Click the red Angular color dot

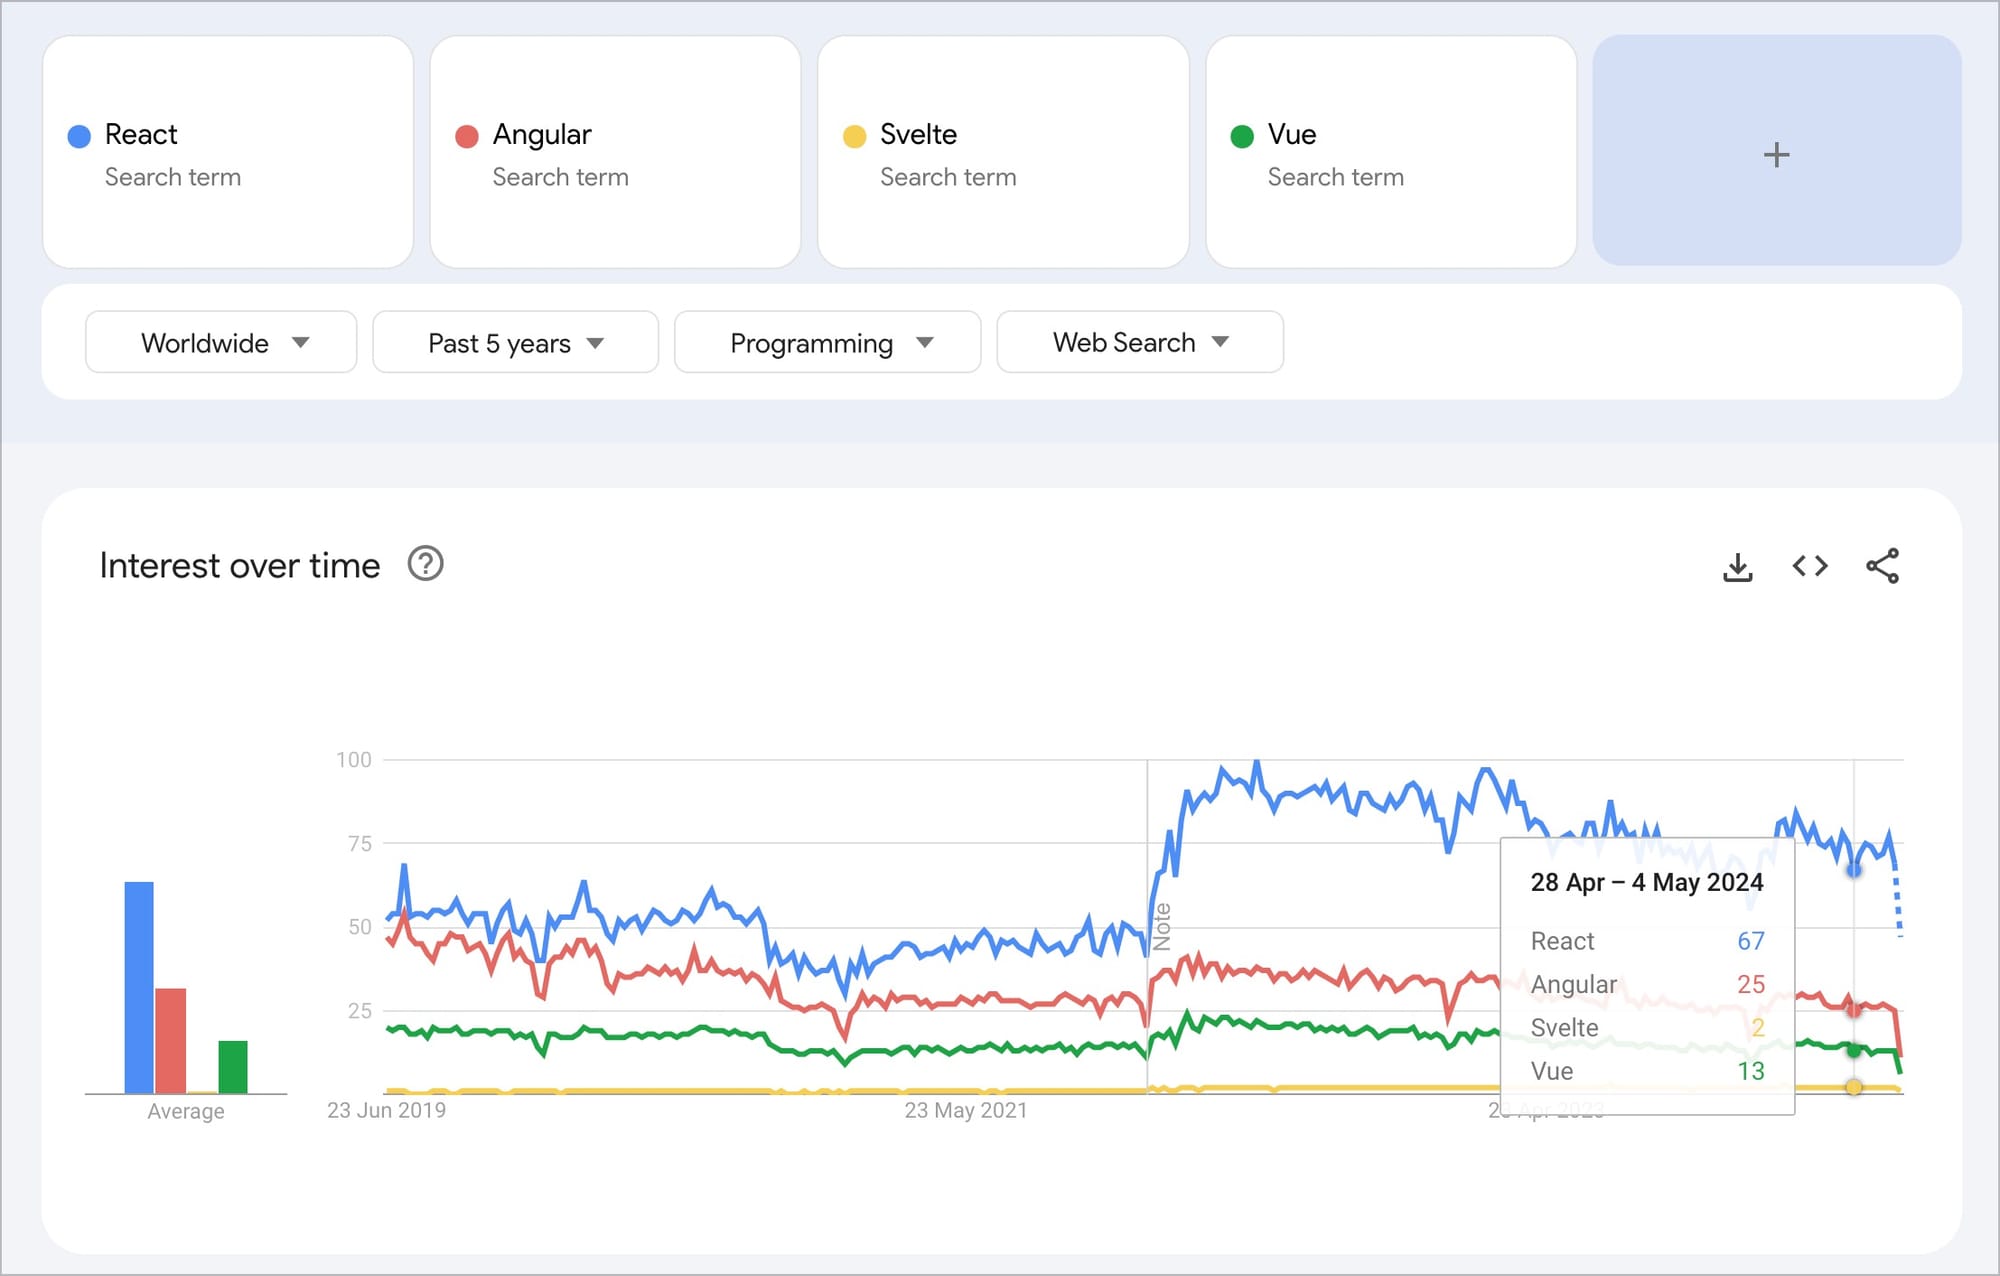click(466, 136)
